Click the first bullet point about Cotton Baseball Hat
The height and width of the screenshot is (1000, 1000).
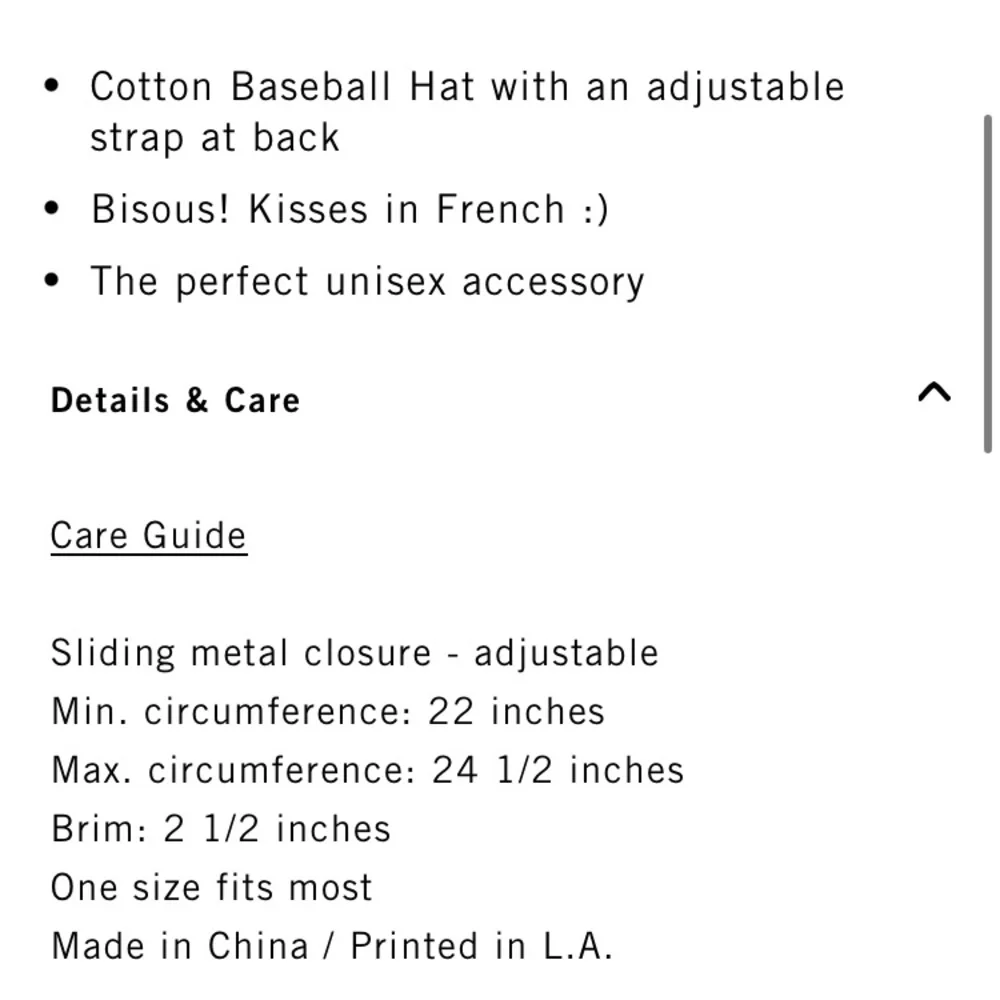466,86
